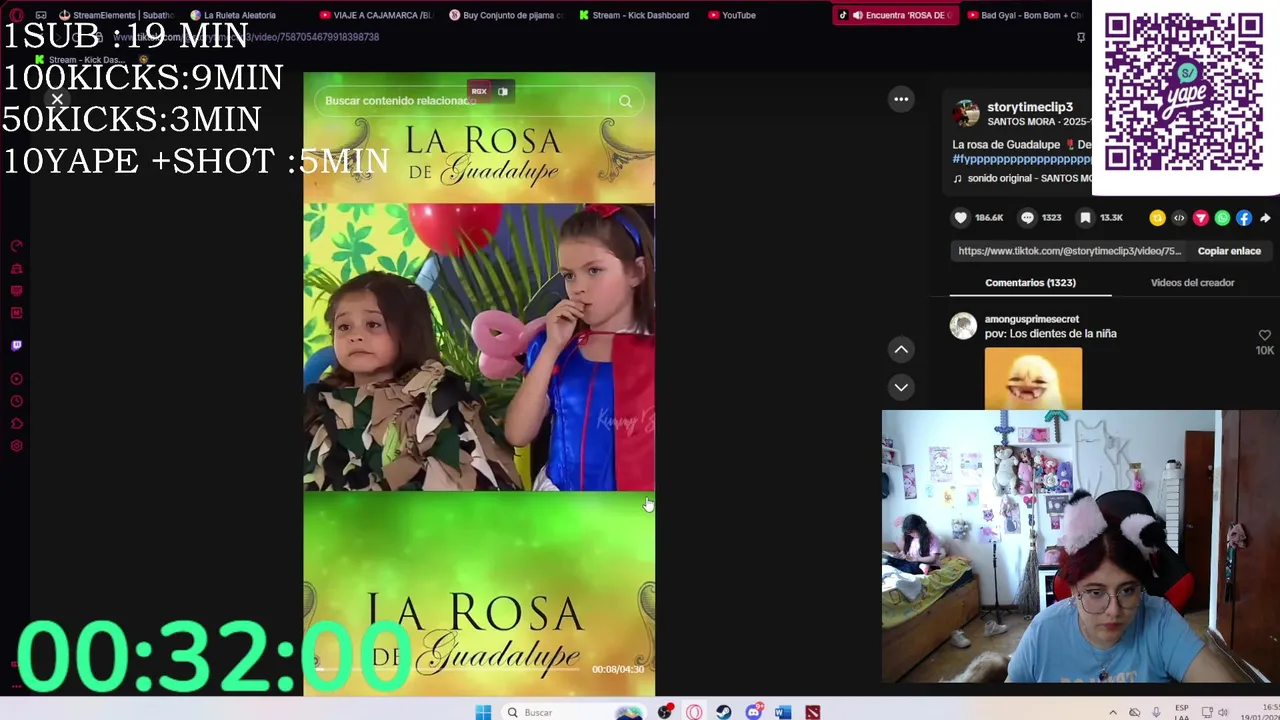Open comments via speech bubble icon
The image size is (1280, 720).
(1027, 217)
